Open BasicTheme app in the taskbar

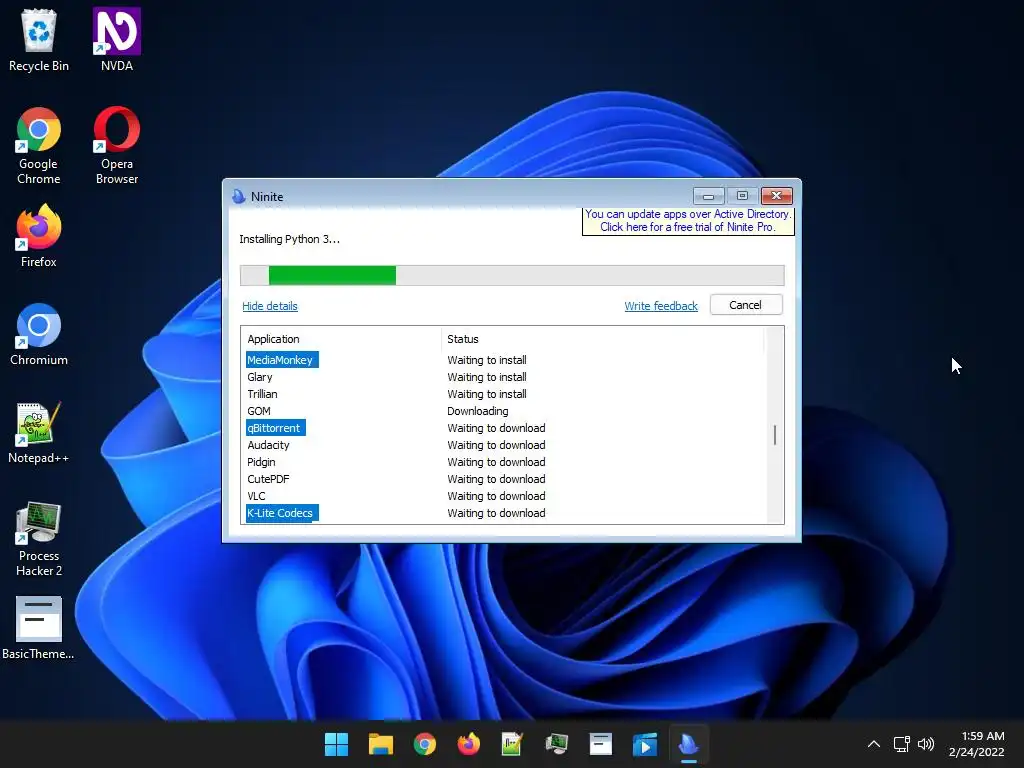click(601, 744)
